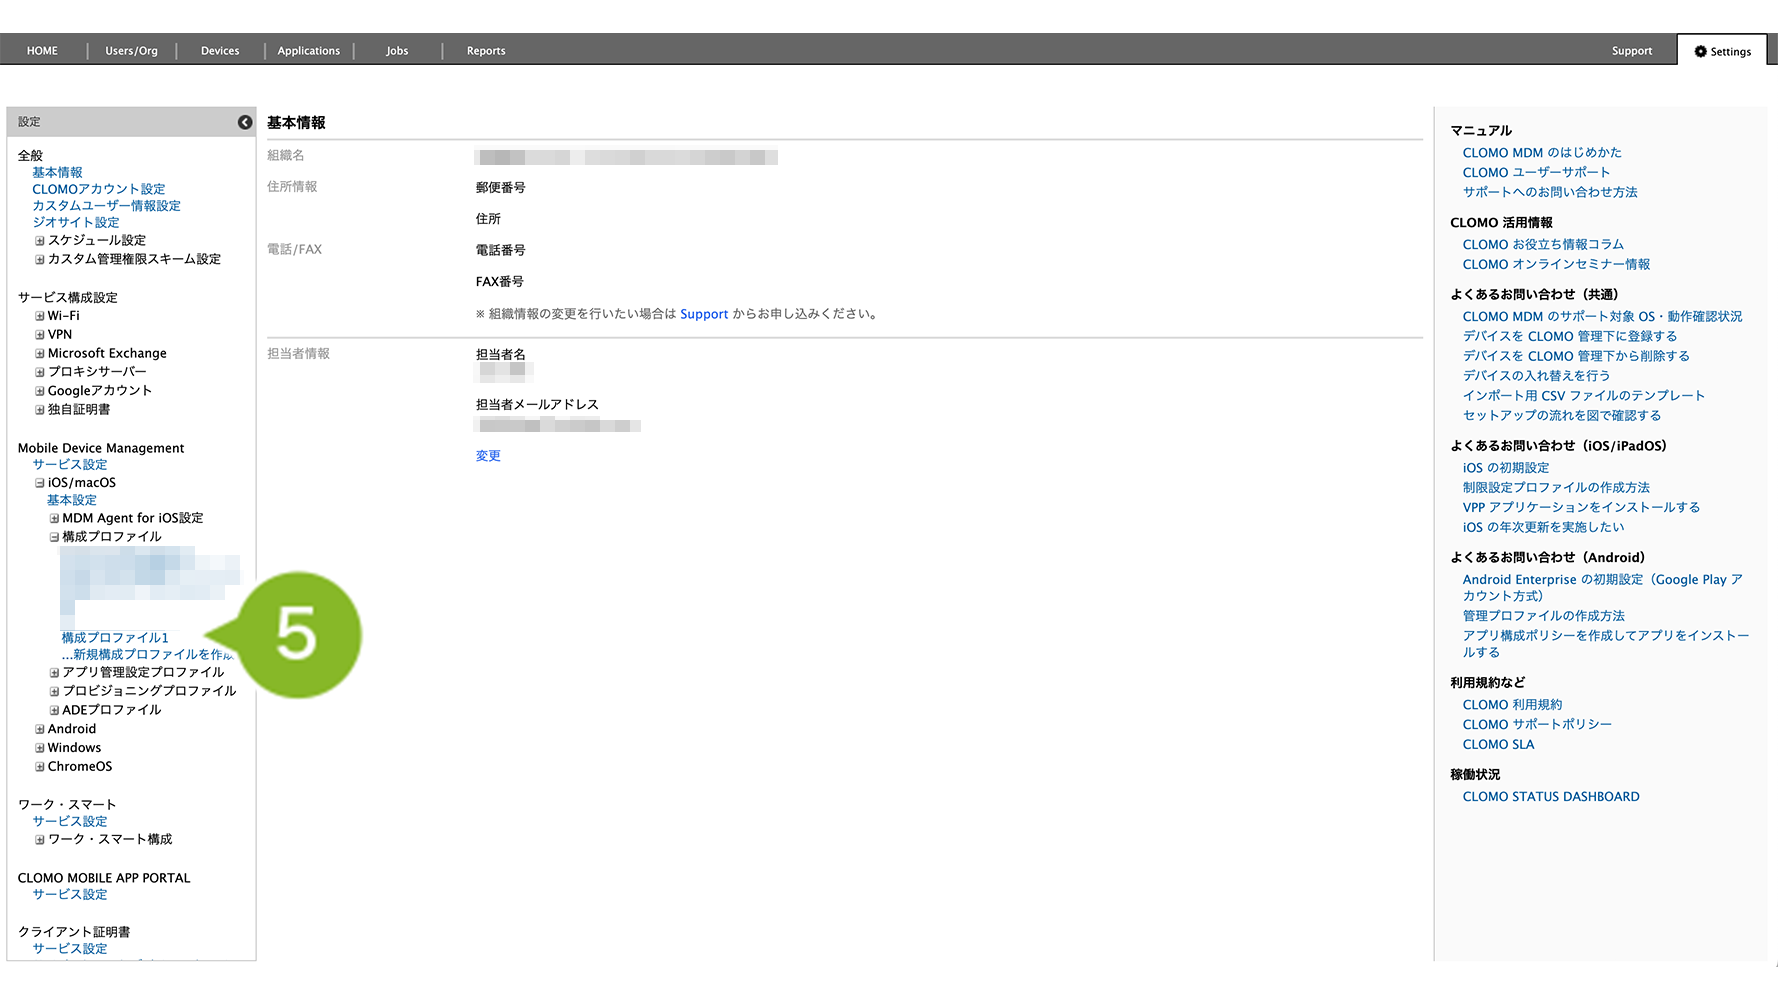
Task: Open CLOMOアカウント設定 in sidebar
Action: (99, 189)
